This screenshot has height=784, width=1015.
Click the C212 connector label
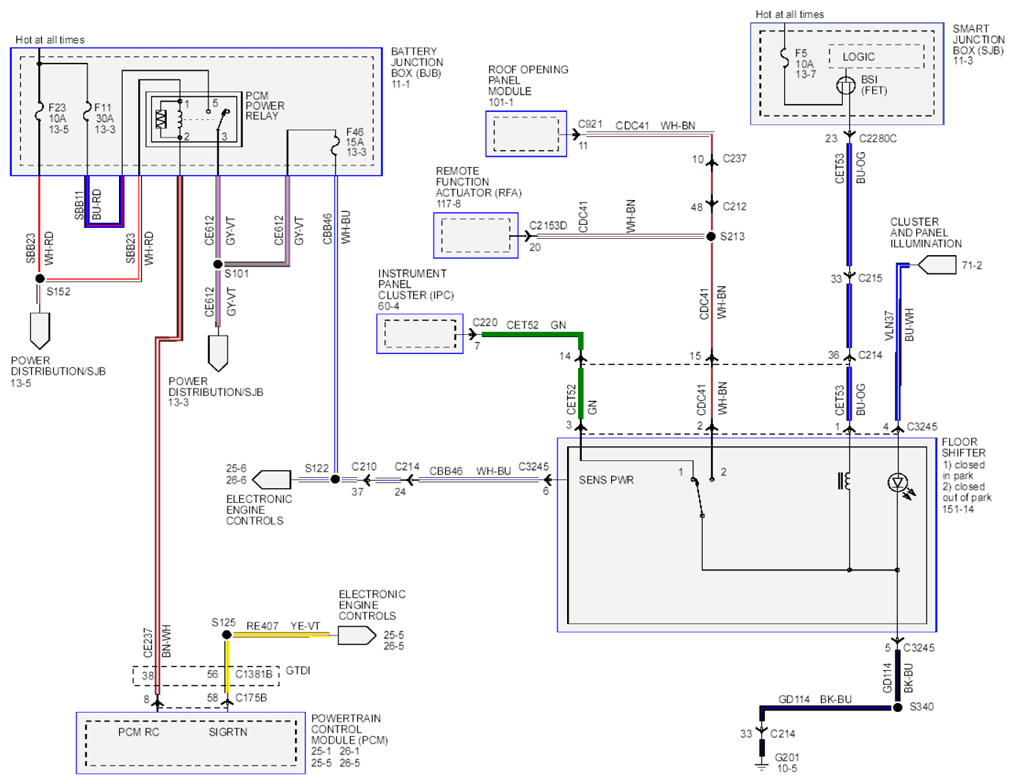click(x=734, y=207)
